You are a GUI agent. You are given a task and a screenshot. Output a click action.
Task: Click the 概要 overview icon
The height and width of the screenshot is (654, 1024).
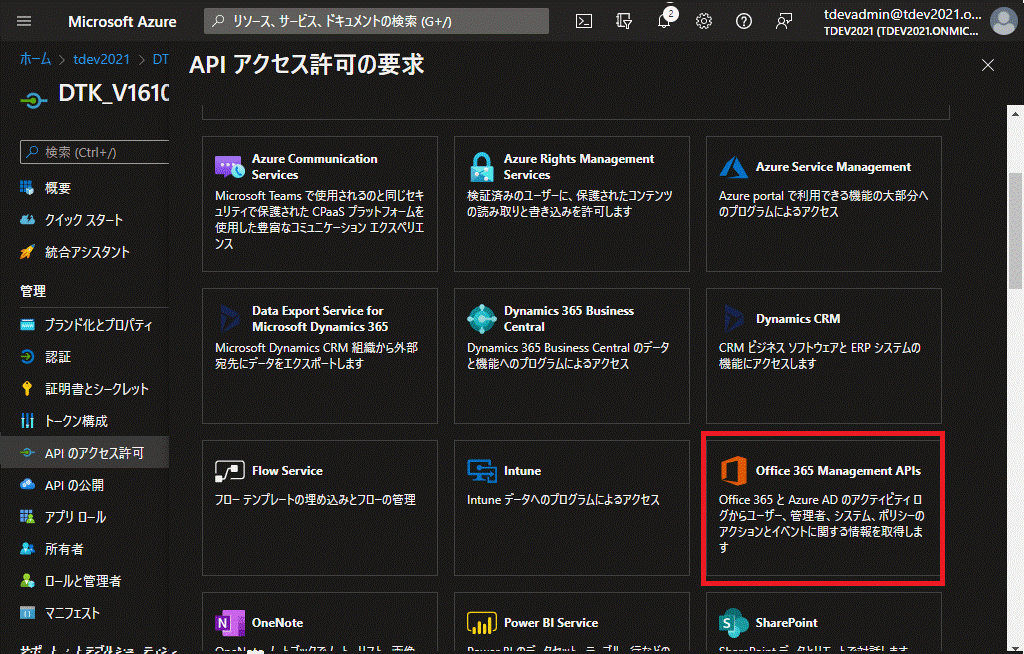(27, 188)
